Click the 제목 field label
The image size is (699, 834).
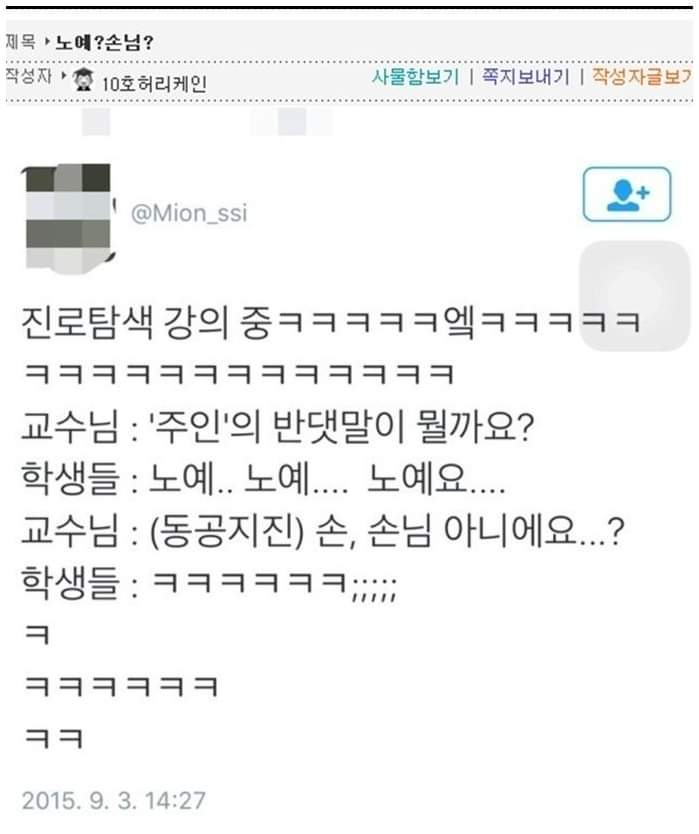tap(20, 41)
